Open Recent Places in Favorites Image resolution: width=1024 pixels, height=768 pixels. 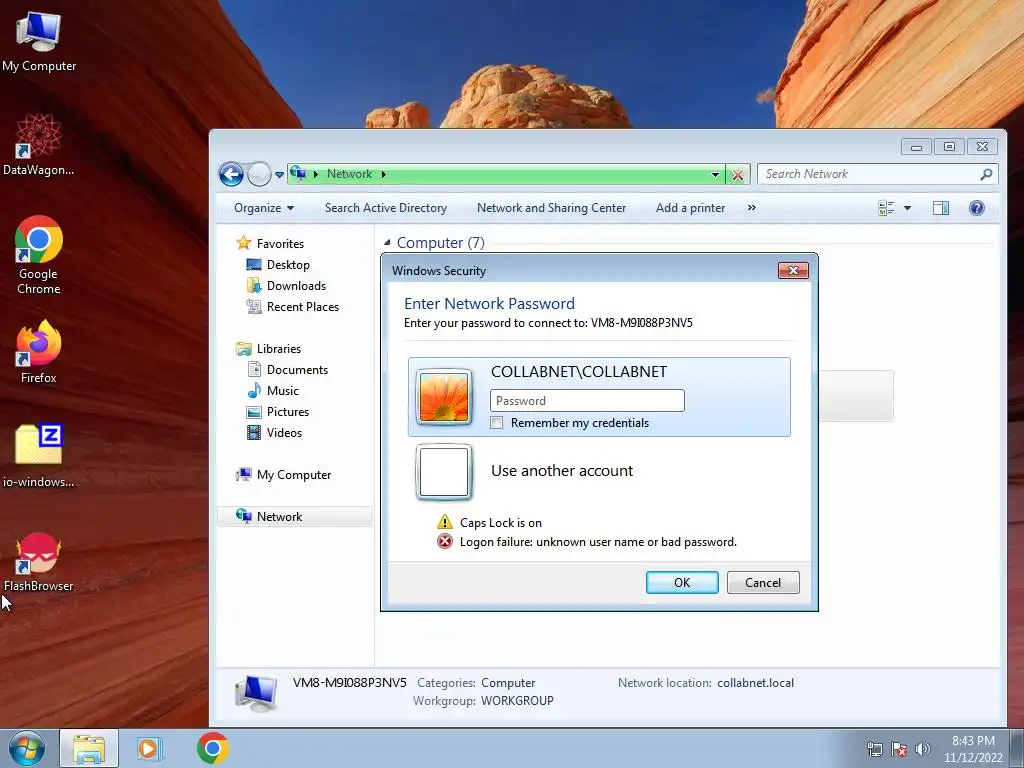tap(302, 306)
